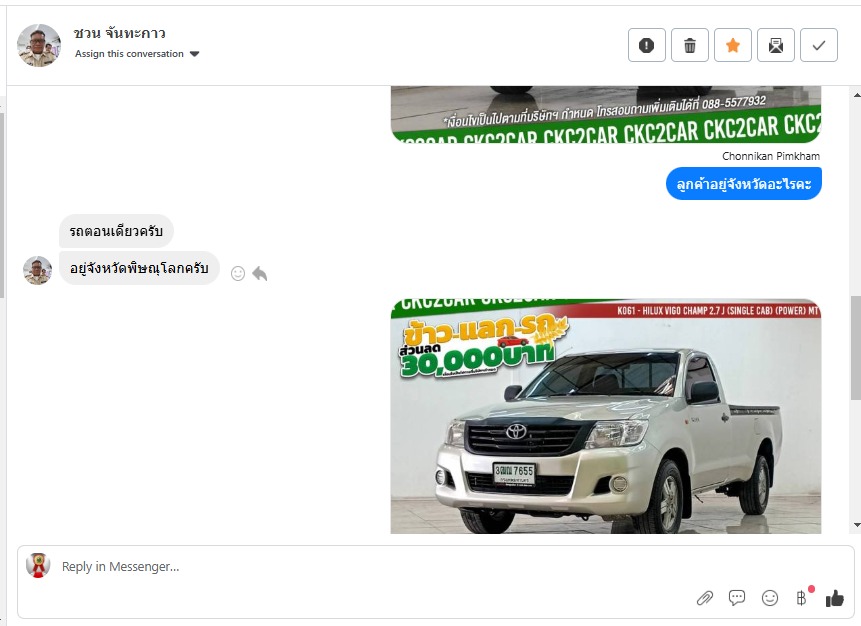
Task: Attach a file with paperclip icon
Action: tap(705, 598)
